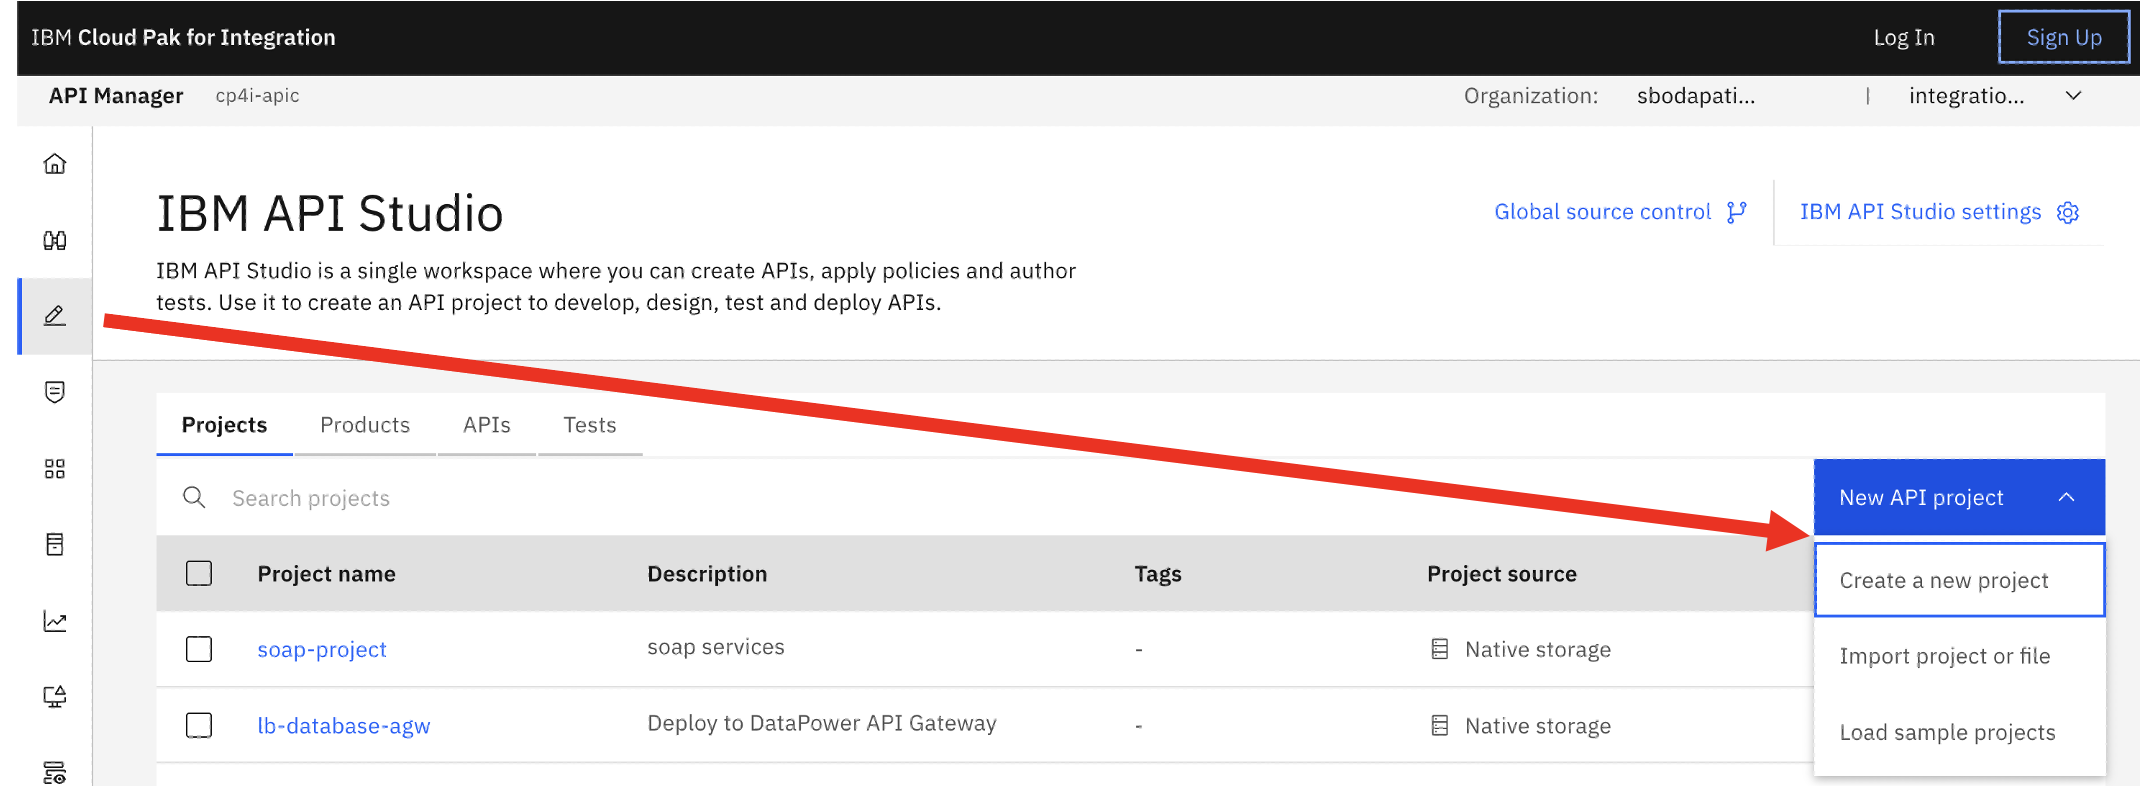Click the storage icon in the soap-project row
The height and width of the screenshot is (800, 2146).
[1440, 649]
